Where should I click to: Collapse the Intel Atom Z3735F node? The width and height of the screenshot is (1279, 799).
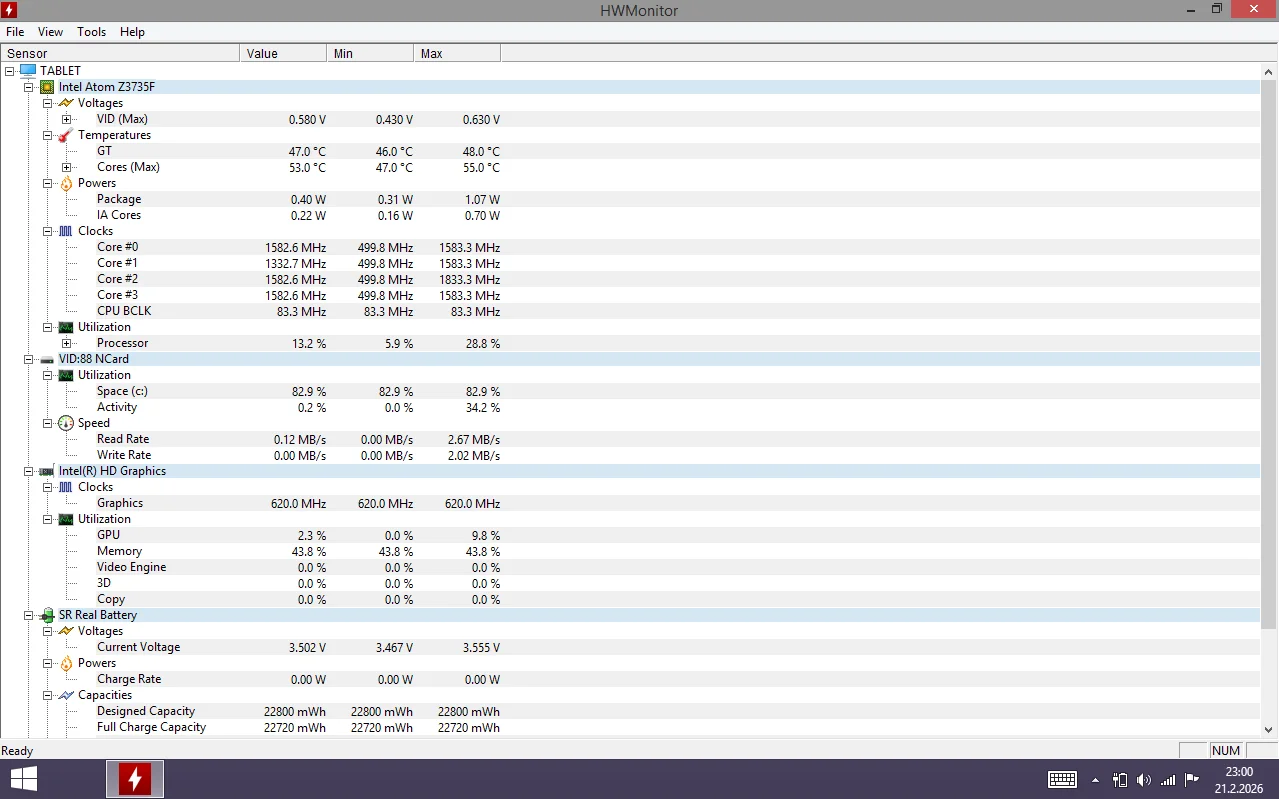29,87
